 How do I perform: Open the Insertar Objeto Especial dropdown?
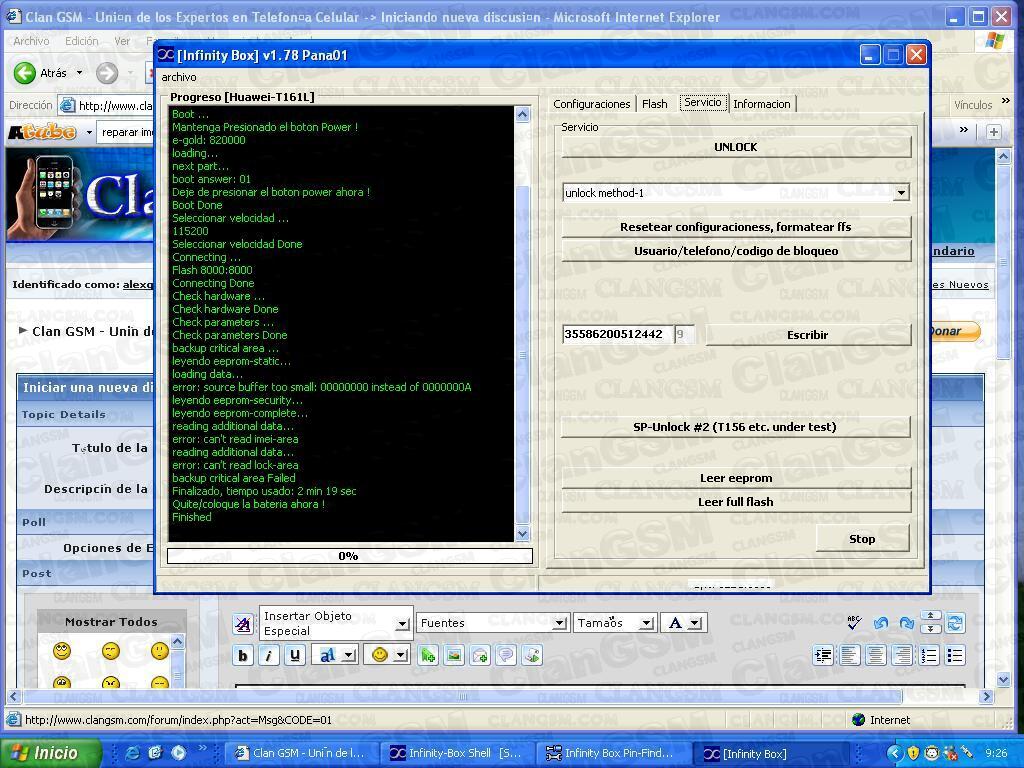point(402,624)
